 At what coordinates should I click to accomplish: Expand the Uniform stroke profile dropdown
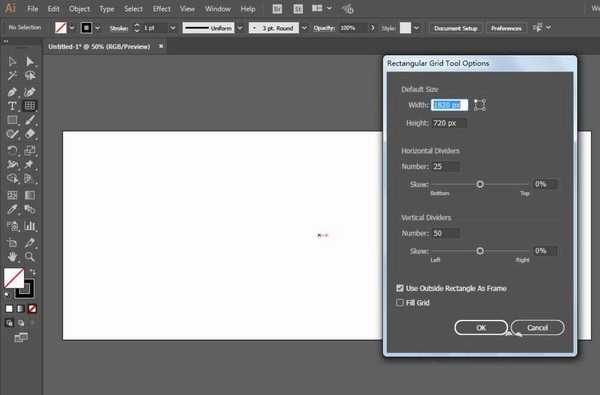tap(240, 28)
